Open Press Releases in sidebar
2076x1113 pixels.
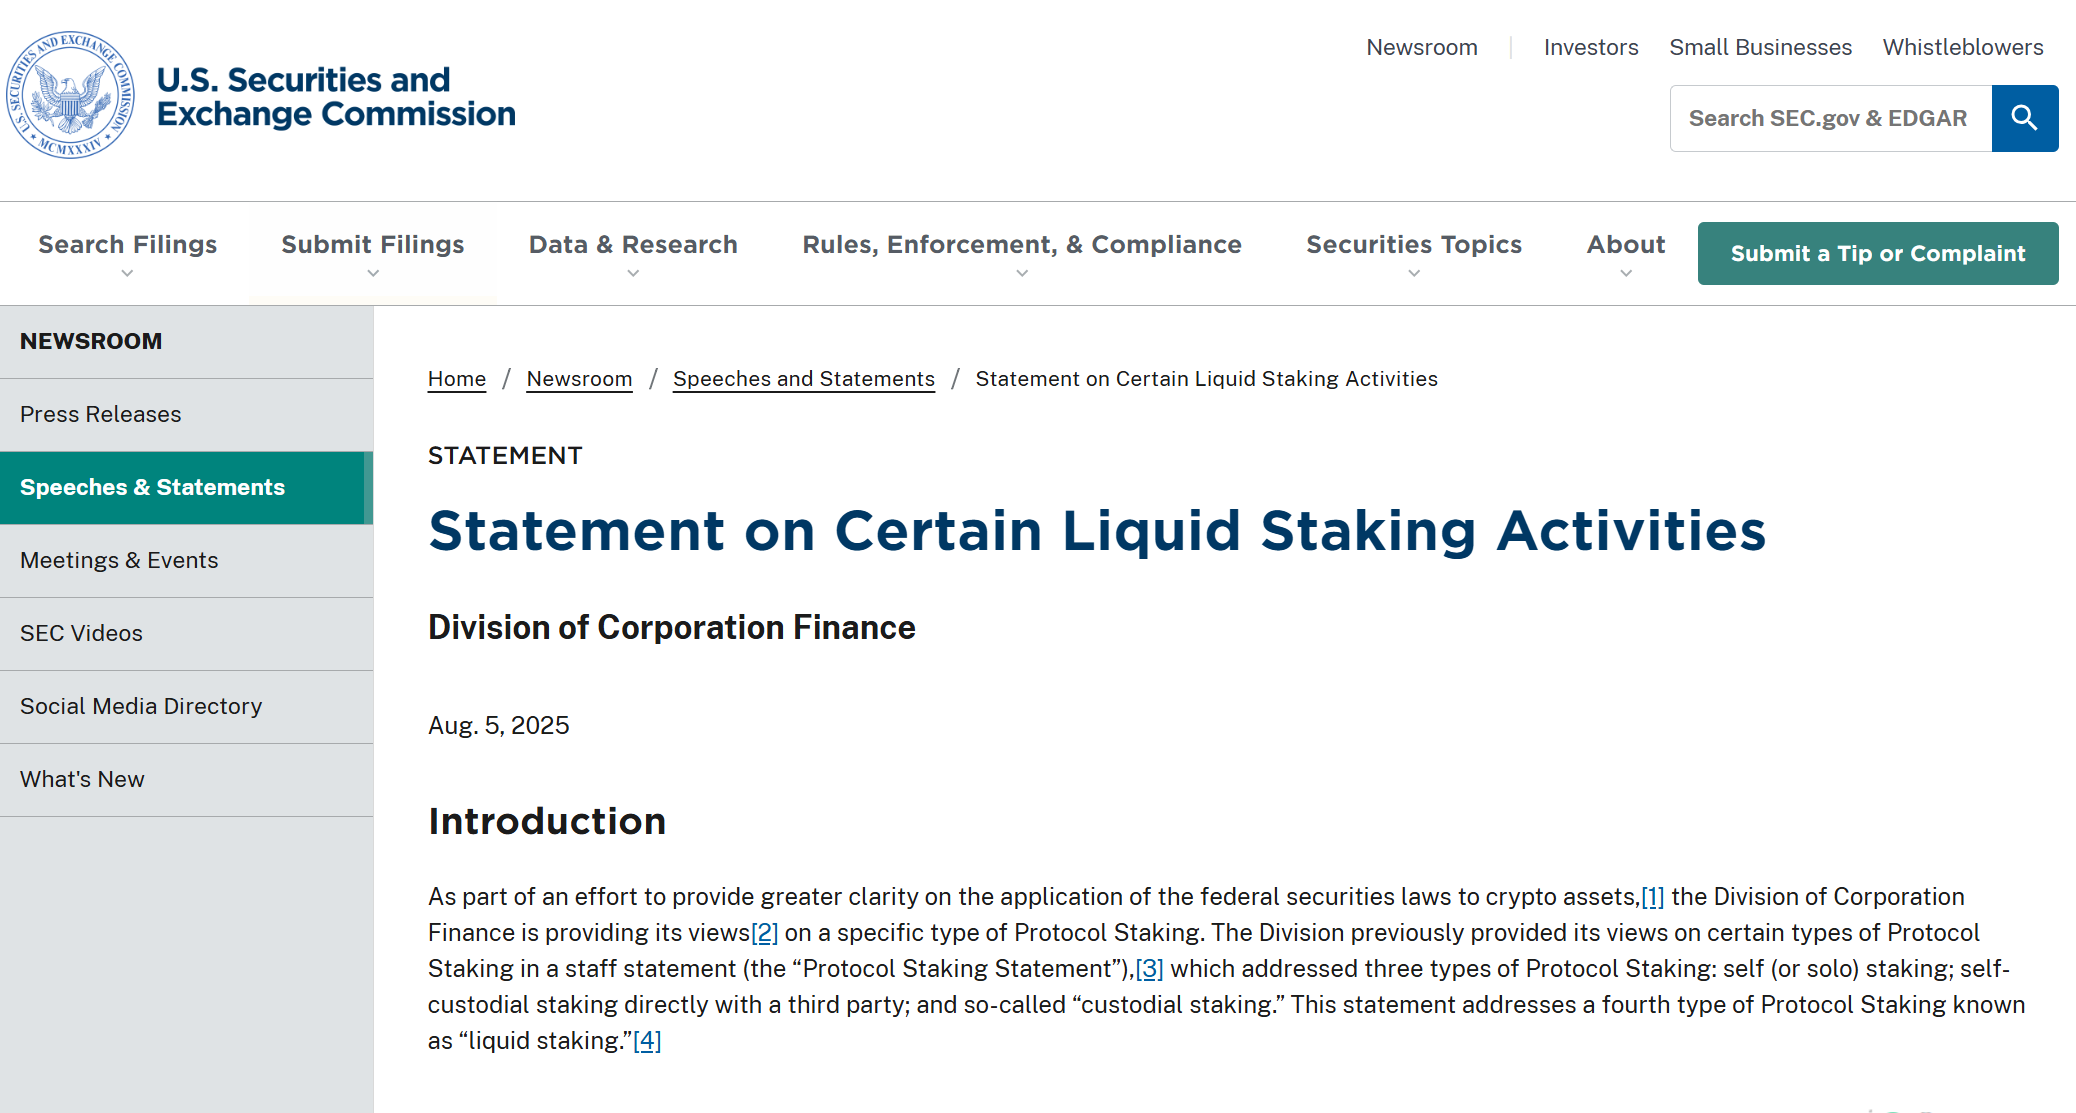(186, 414)
